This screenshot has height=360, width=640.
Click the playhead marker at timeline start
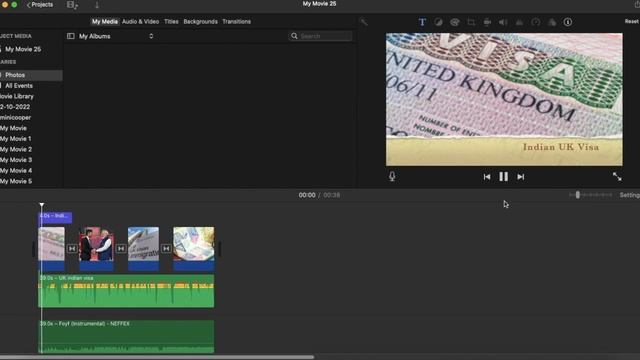click(42, 204)
